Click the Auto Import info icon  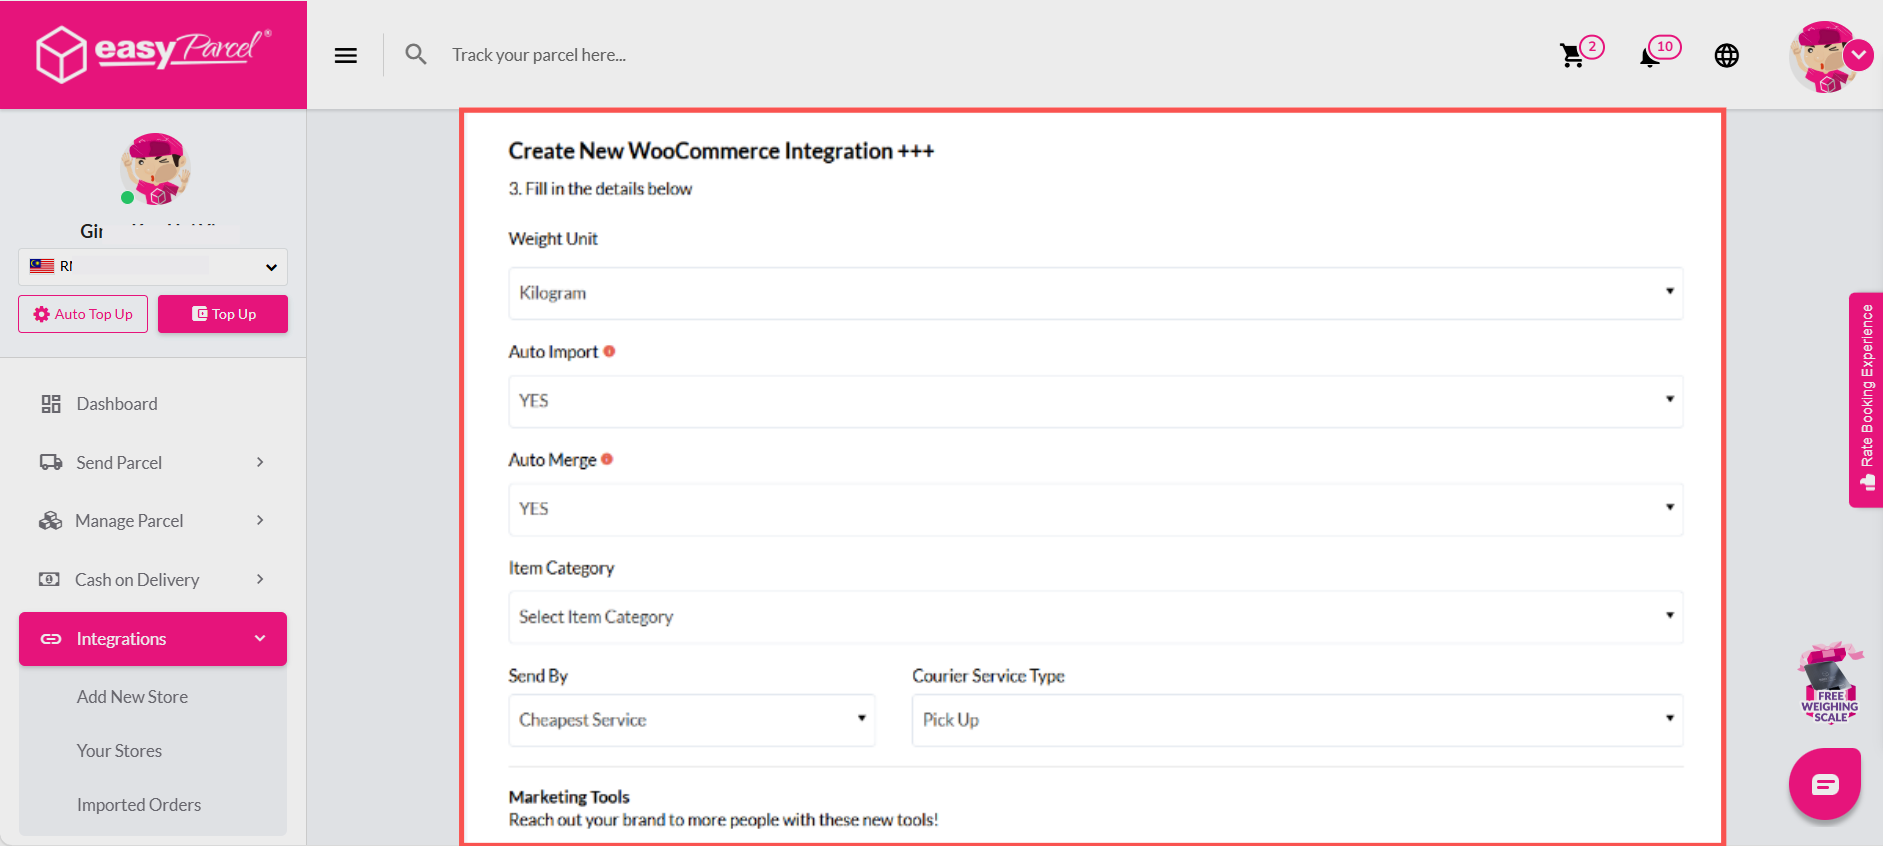point(609,351)
